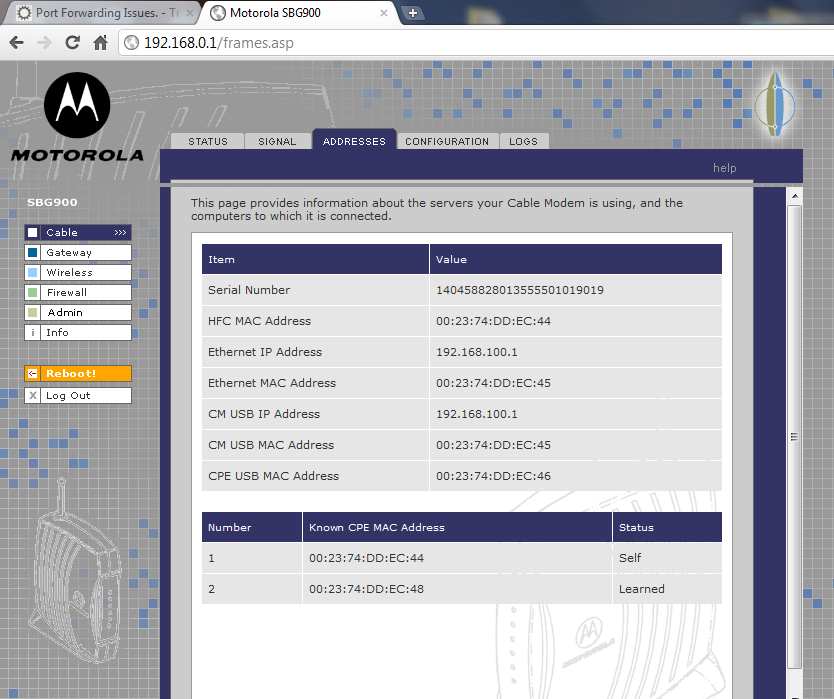Image resolution: width=834 pixels, height=699 pixels.
Task: Click the vertical scrollbar thumb
Action: tap(795, 436)
